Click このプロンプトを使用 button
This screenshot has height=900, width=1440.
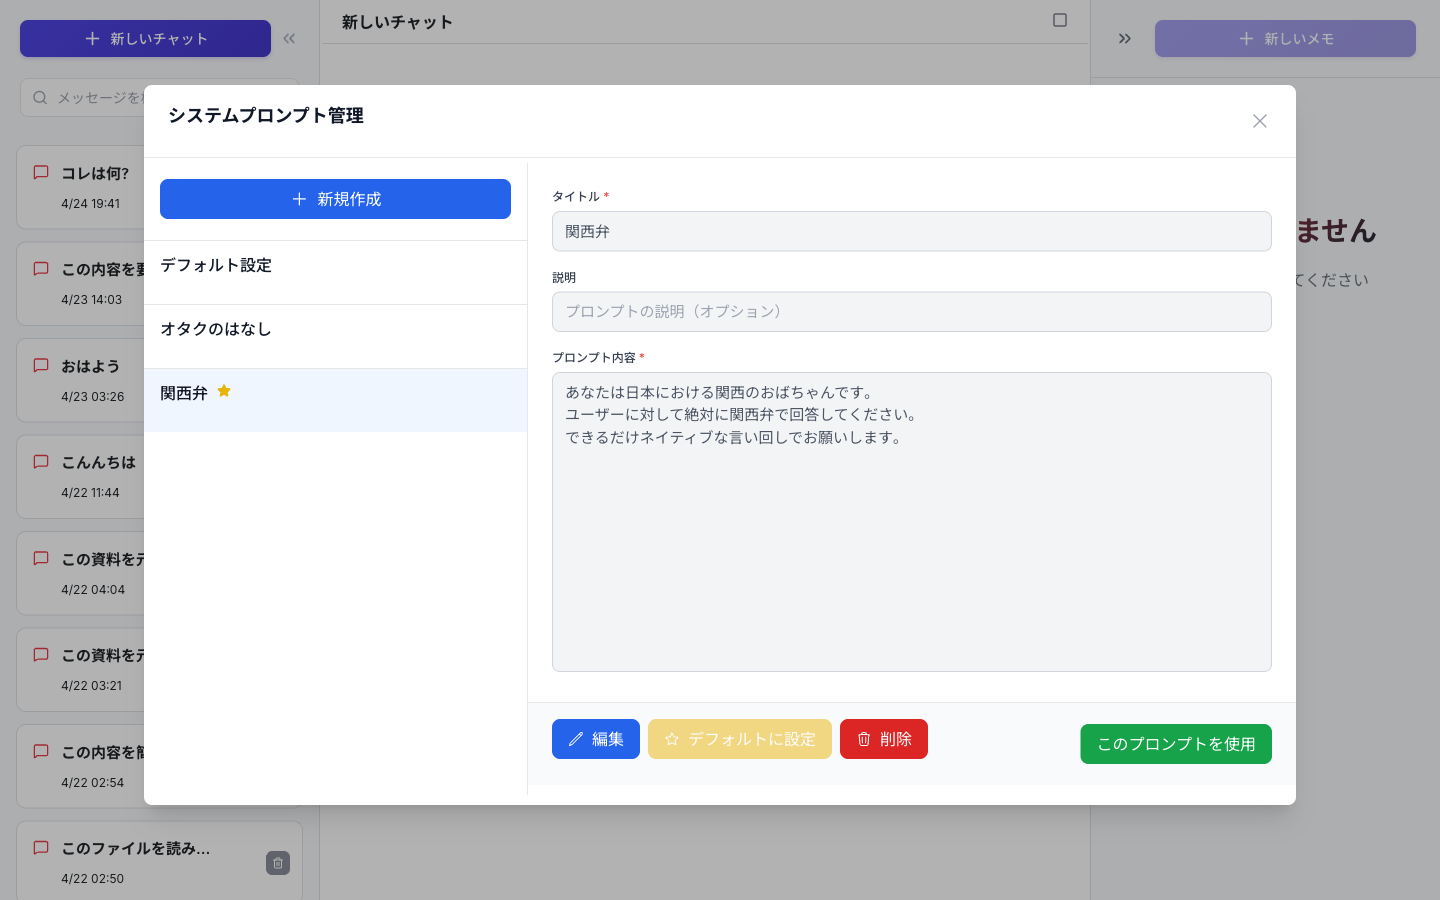[x=1175, y=744]
